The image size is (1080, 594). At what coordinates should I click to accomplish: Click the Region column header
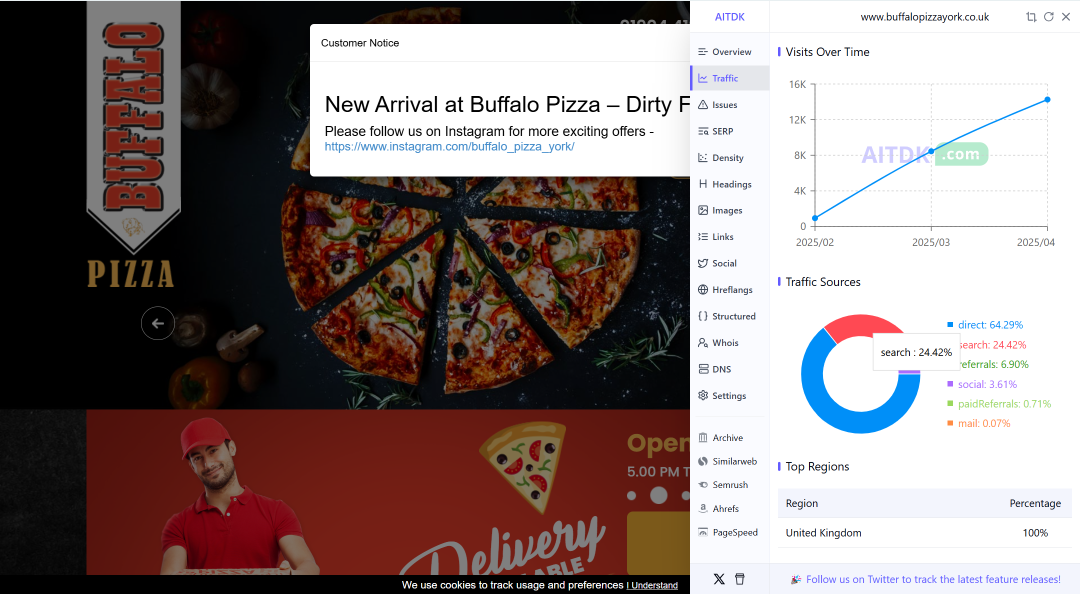pyautogui.click(x=802, y=503)
